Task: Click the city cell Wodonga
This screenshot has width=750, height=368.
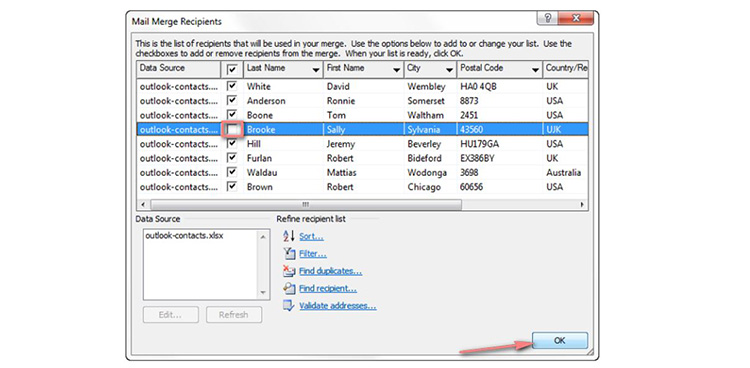Action: click(x=430, y=173)
